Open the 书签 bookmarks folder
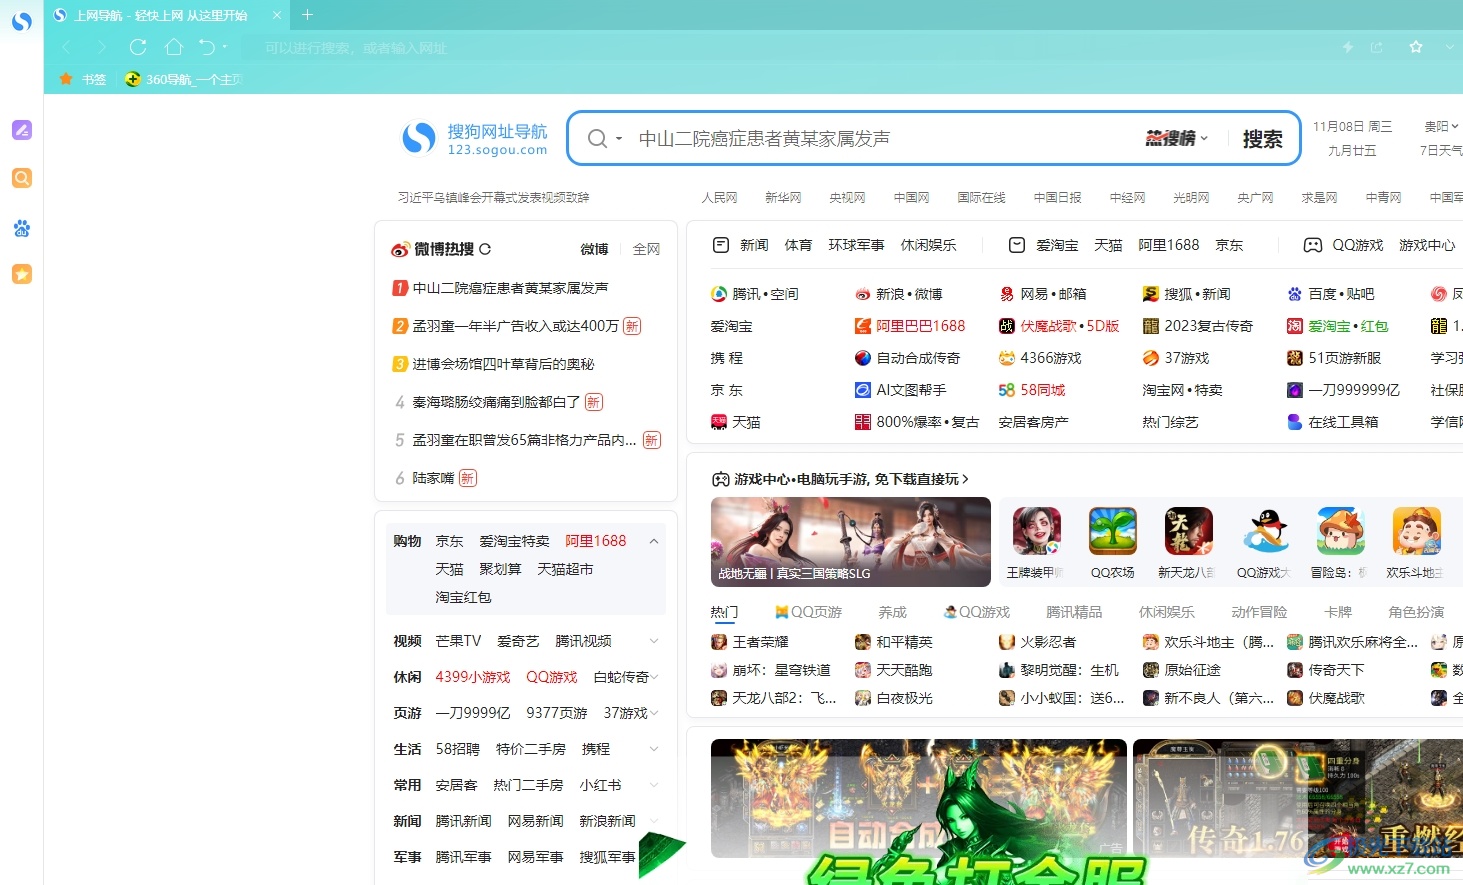Screen dimensions: 1463x885 [82, 79]
